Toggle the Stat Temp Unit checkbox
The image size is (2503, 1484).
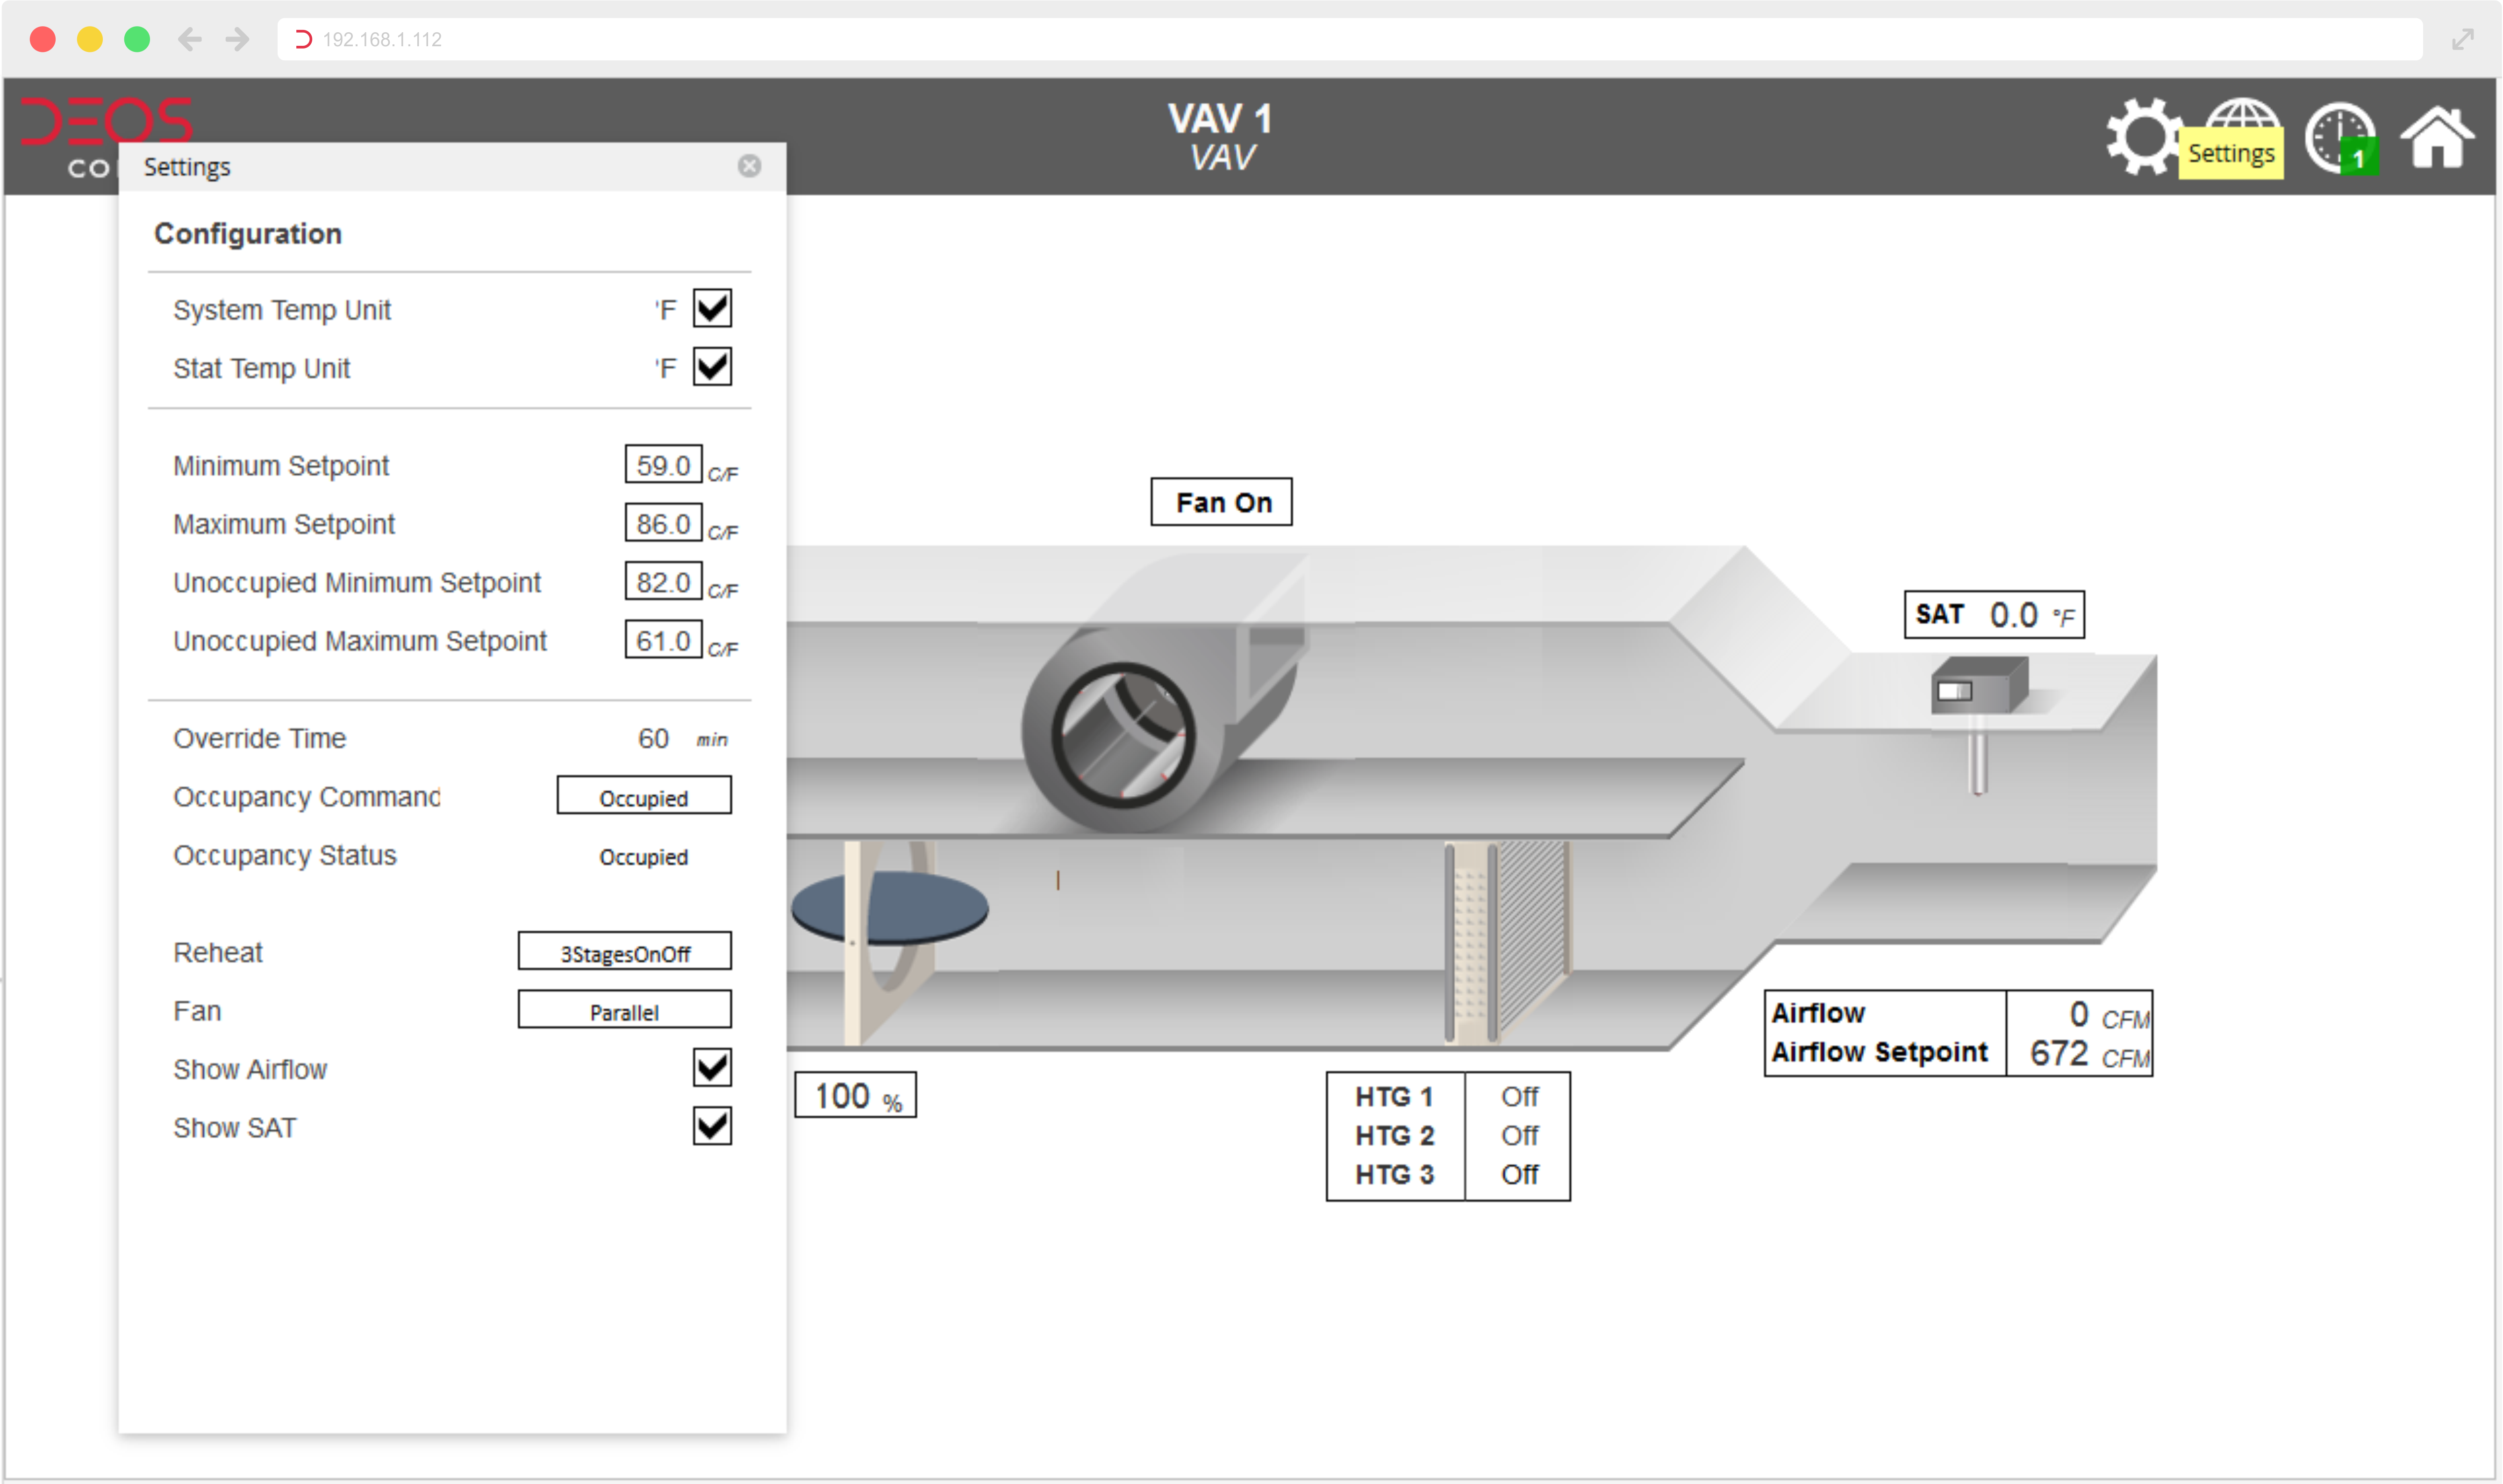712,366
